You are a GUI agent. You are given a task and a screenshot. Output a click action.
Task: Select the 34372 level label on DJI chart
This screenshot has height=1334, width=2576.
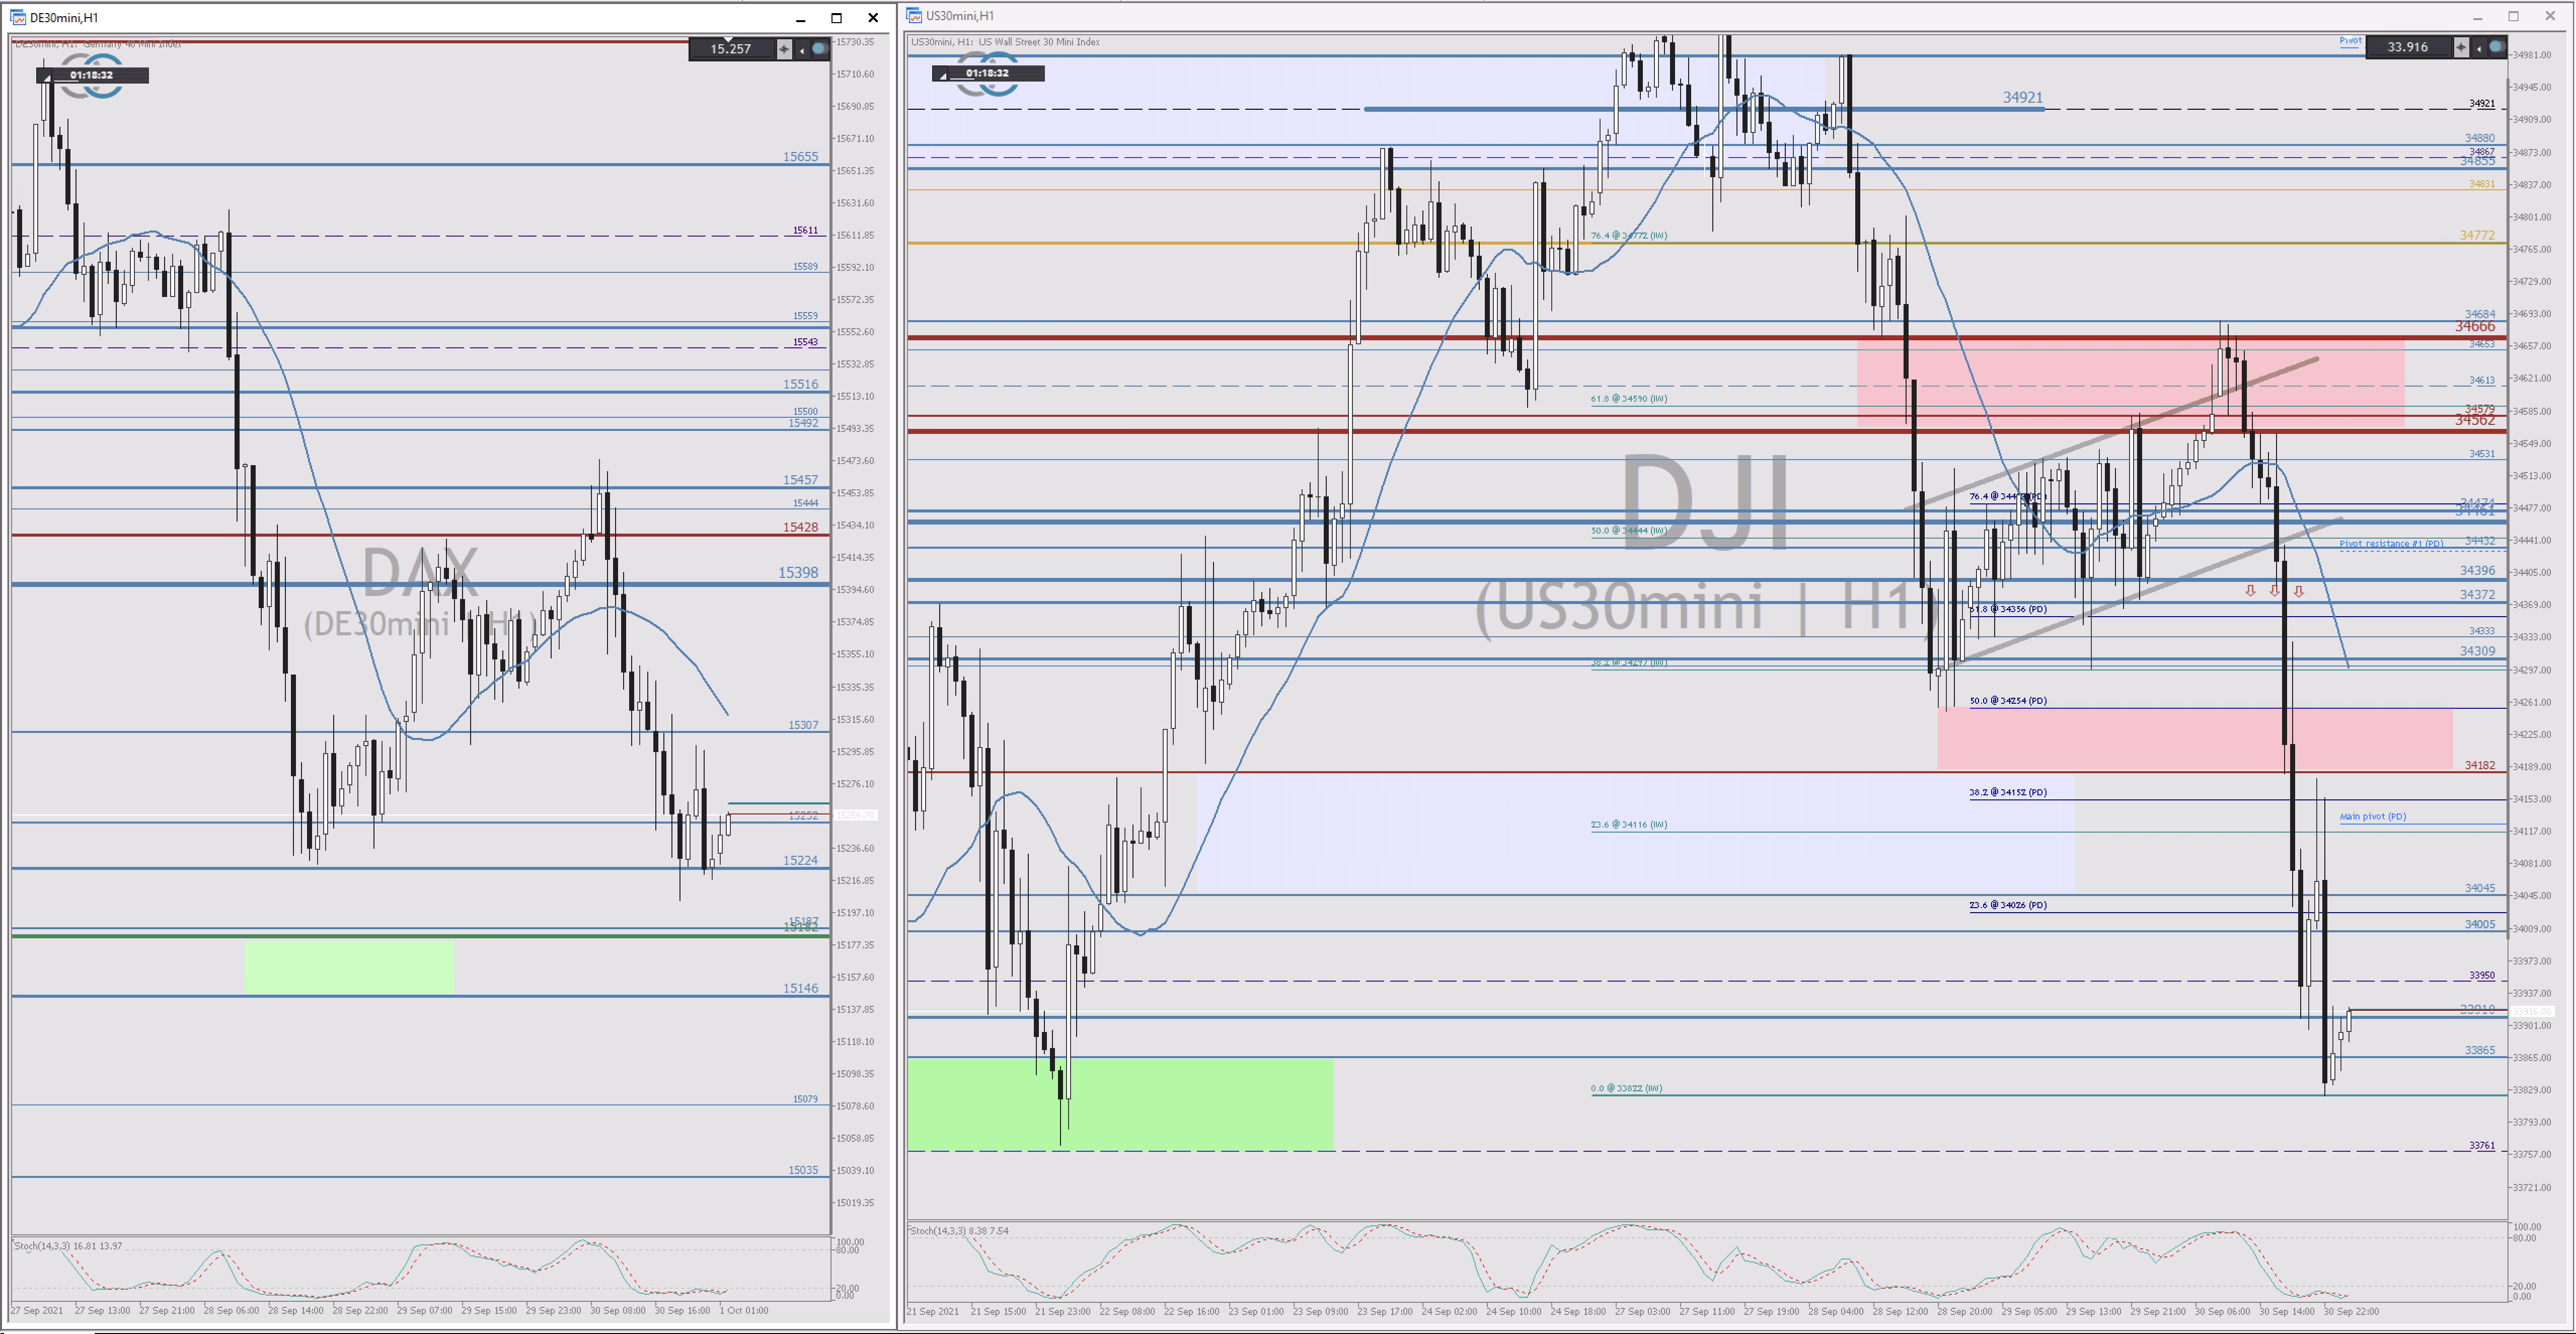click(2477, 594)
